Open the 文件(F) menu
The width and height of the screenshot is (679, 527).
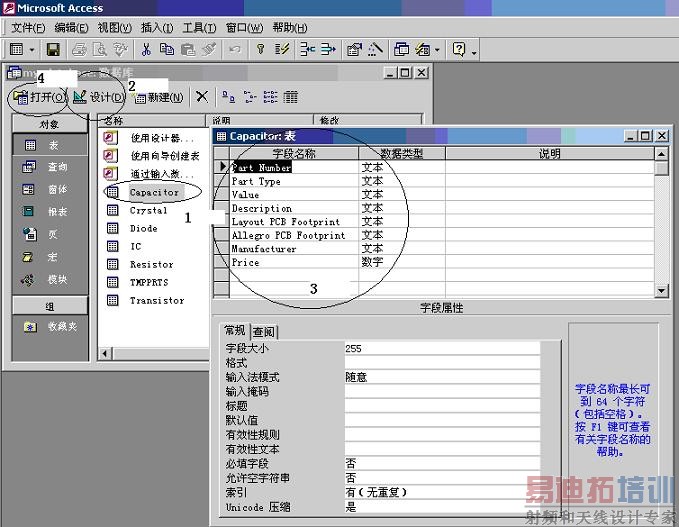tap(28, 28)
